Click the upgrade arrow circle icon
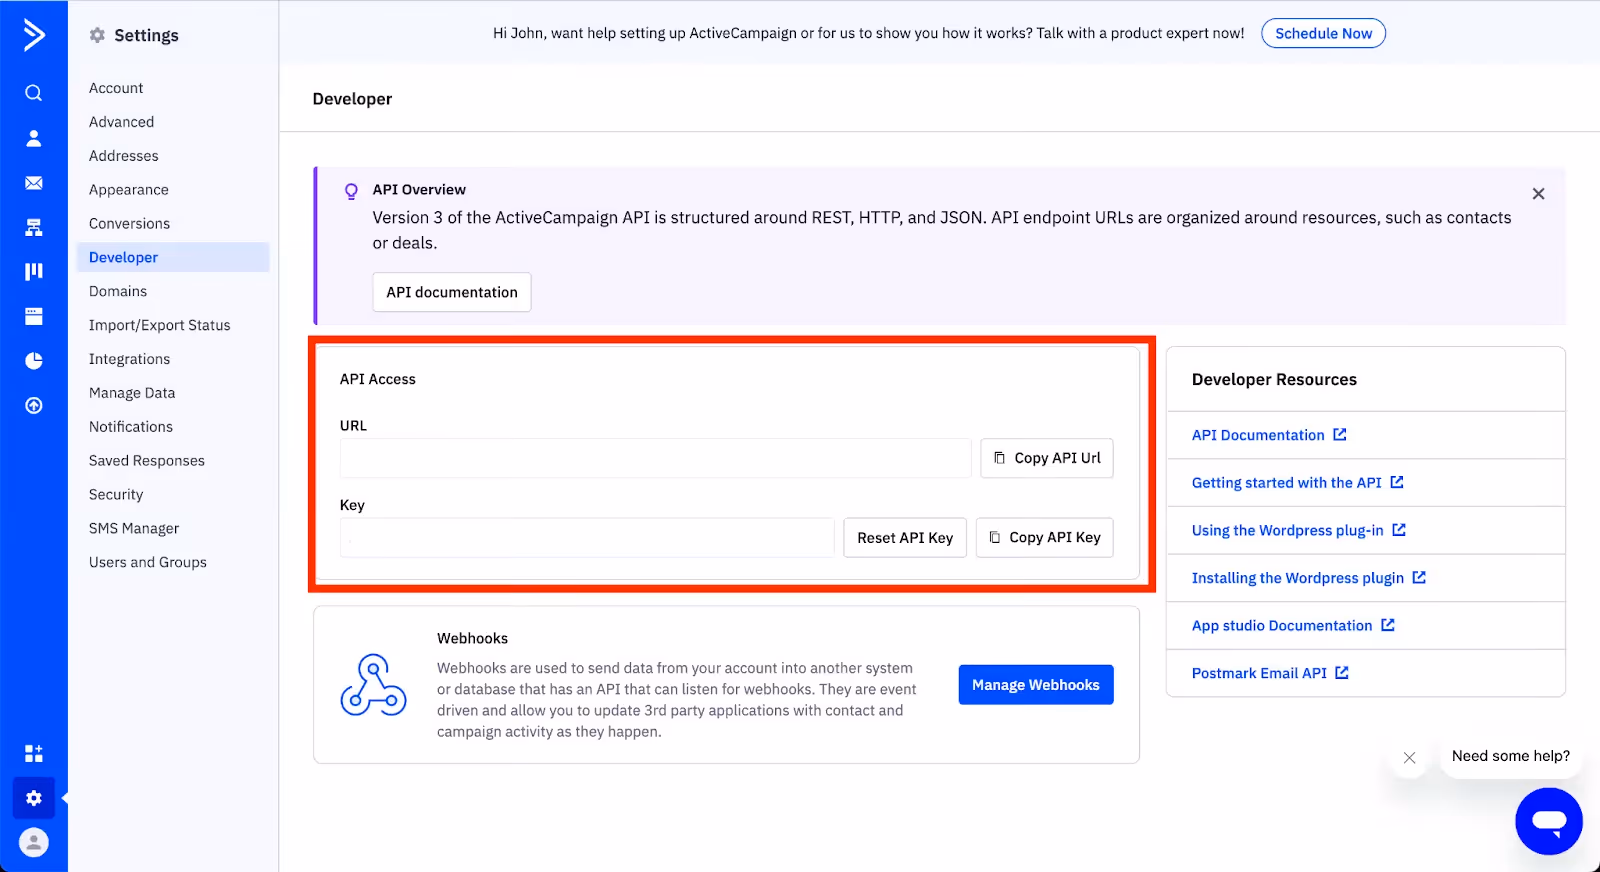This screenshot has height=872, width=1600. (x=34, y=405)
